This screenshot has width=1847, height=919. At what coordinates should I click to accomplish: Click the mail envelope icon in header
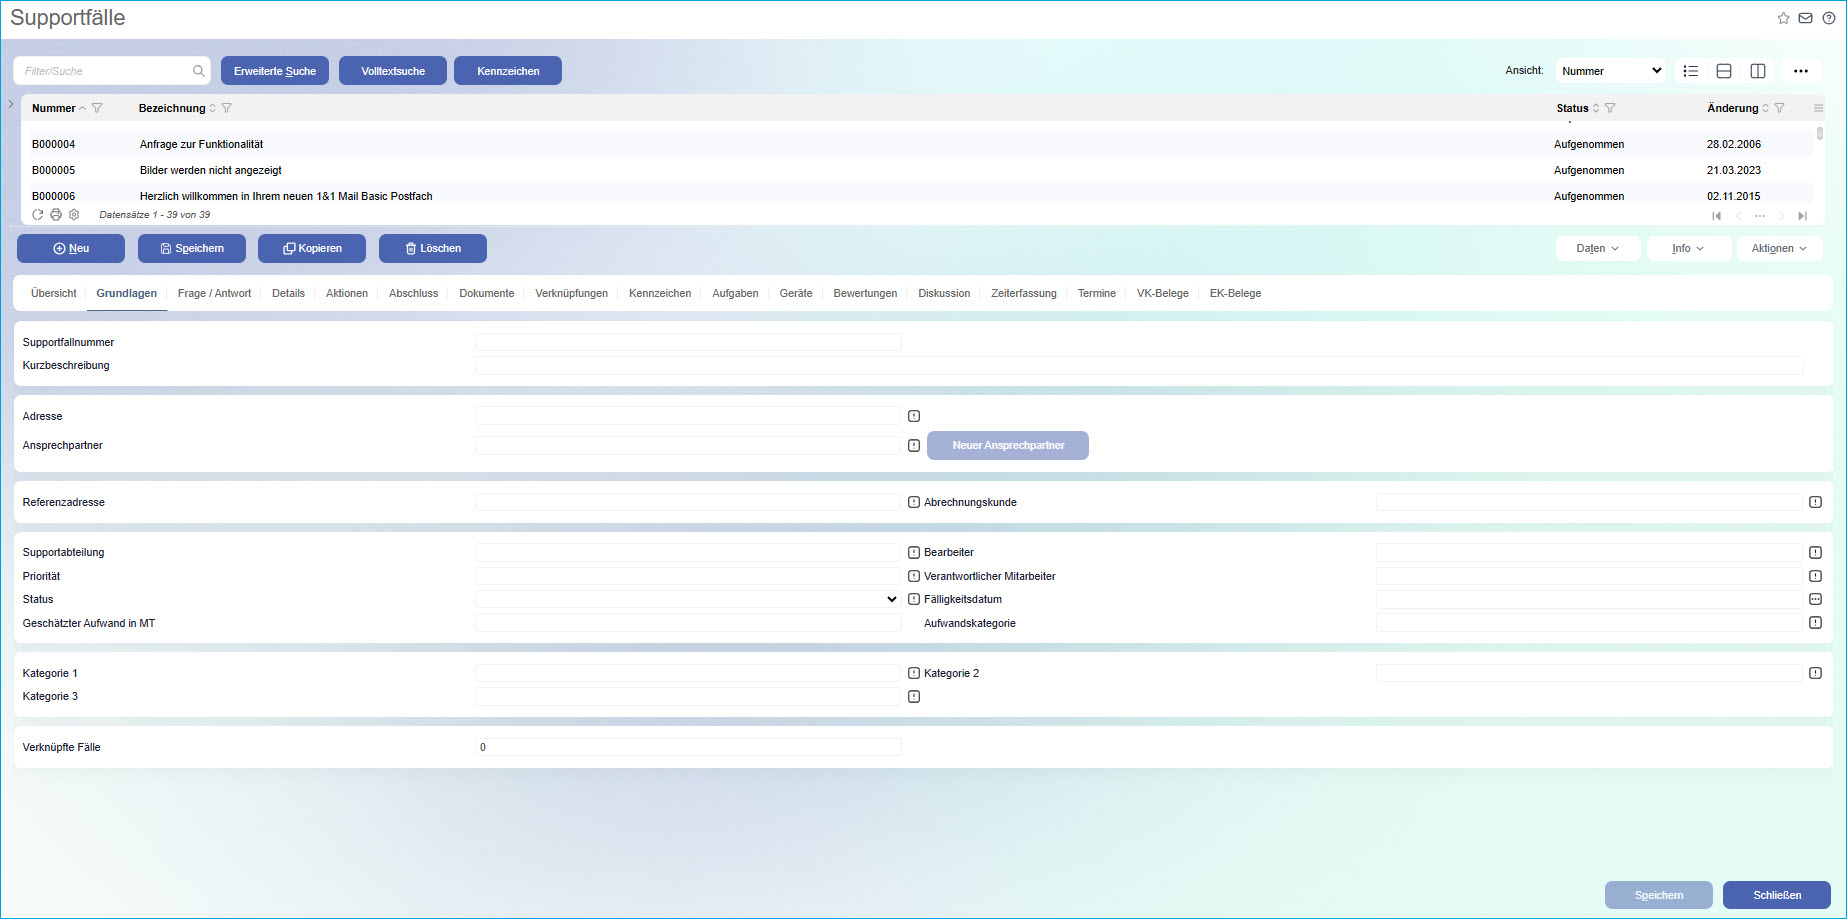point(1805,18)
